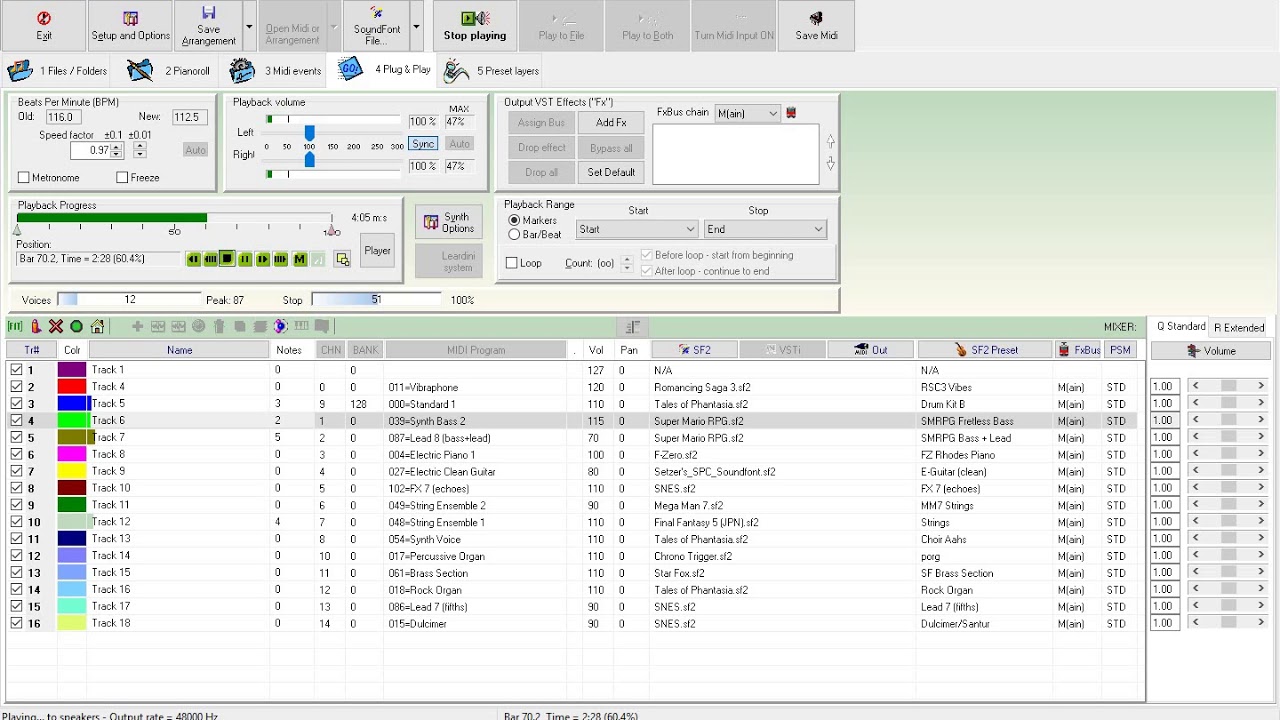Screen dimensions: 1280x720
Task: Open the Stop marker End dropdown
Action: coord(764,229)
